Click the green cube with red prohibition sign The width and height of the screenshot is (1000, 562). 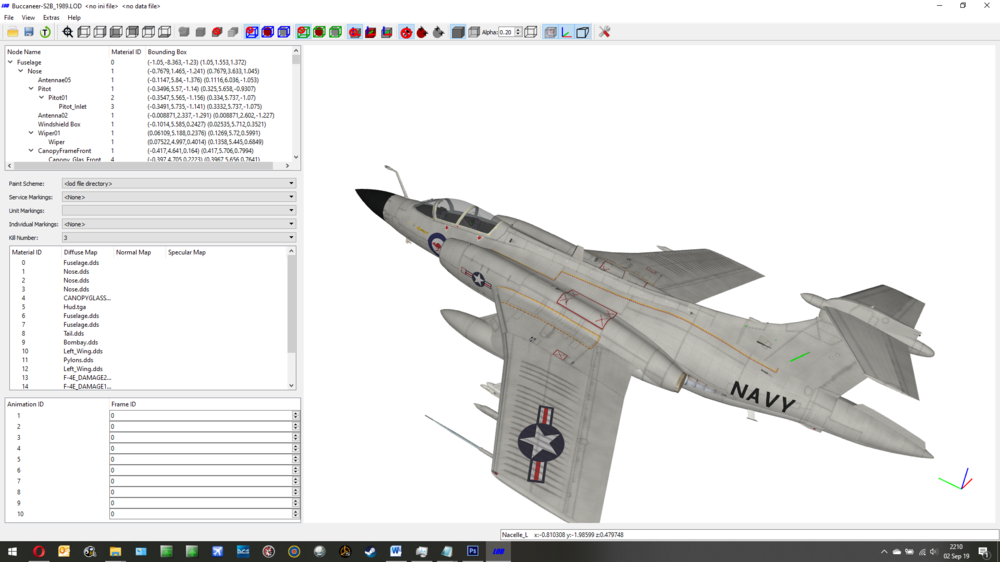pyautogui.click(x=304, y=32)
